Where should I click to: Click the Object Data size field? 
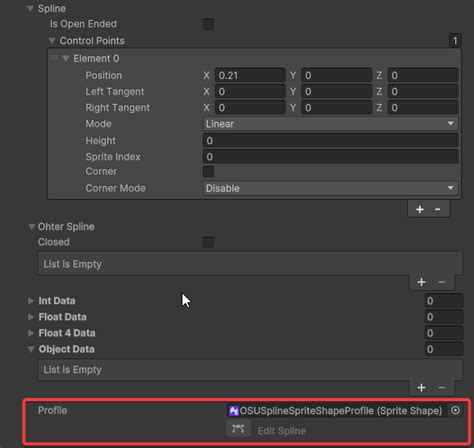[444, 349]
